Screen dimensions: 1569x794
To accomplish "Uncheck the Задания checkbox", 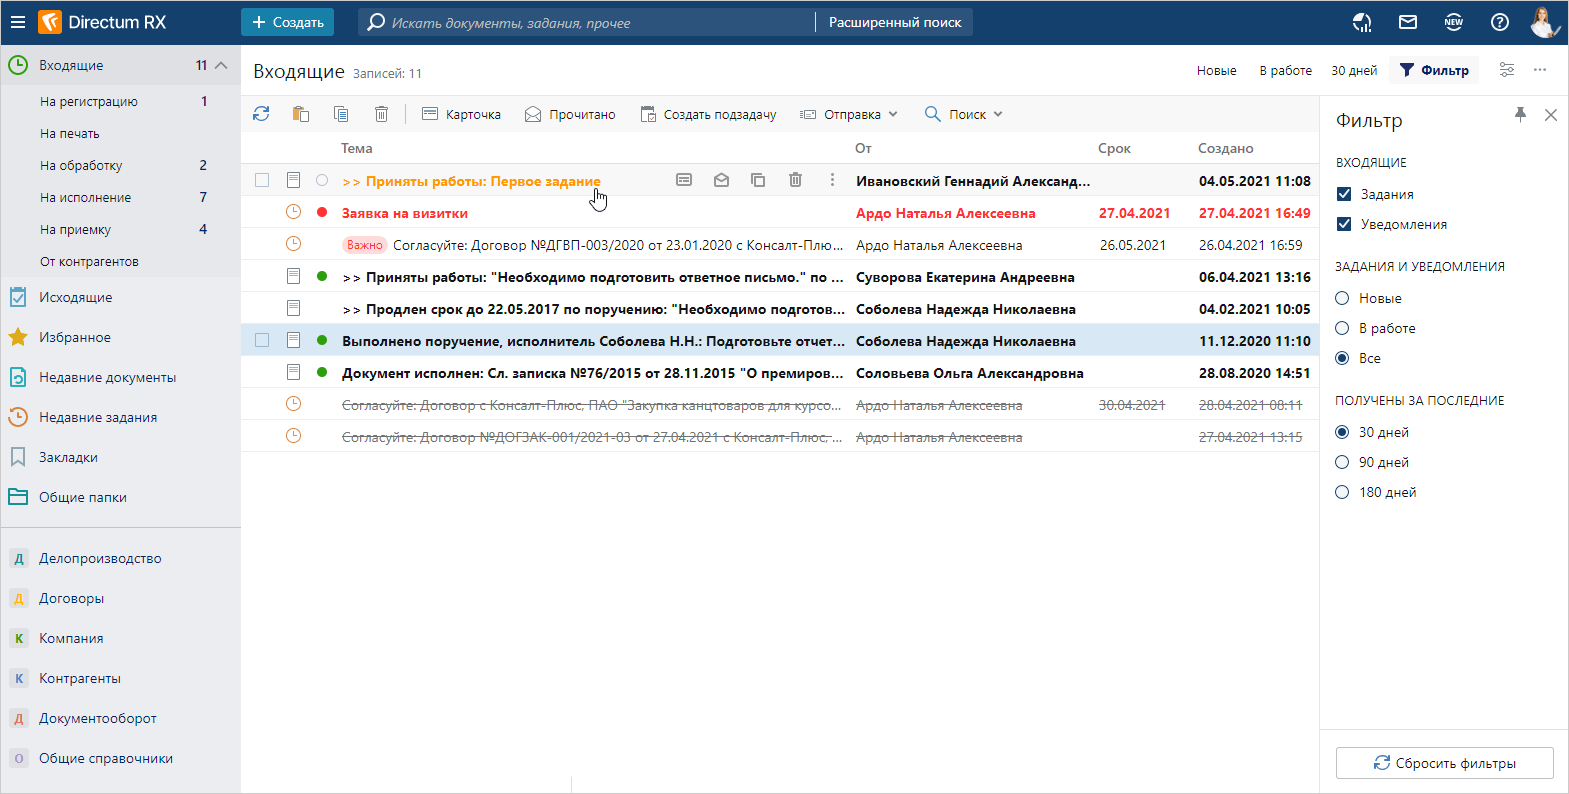I will coord(1344,194).
